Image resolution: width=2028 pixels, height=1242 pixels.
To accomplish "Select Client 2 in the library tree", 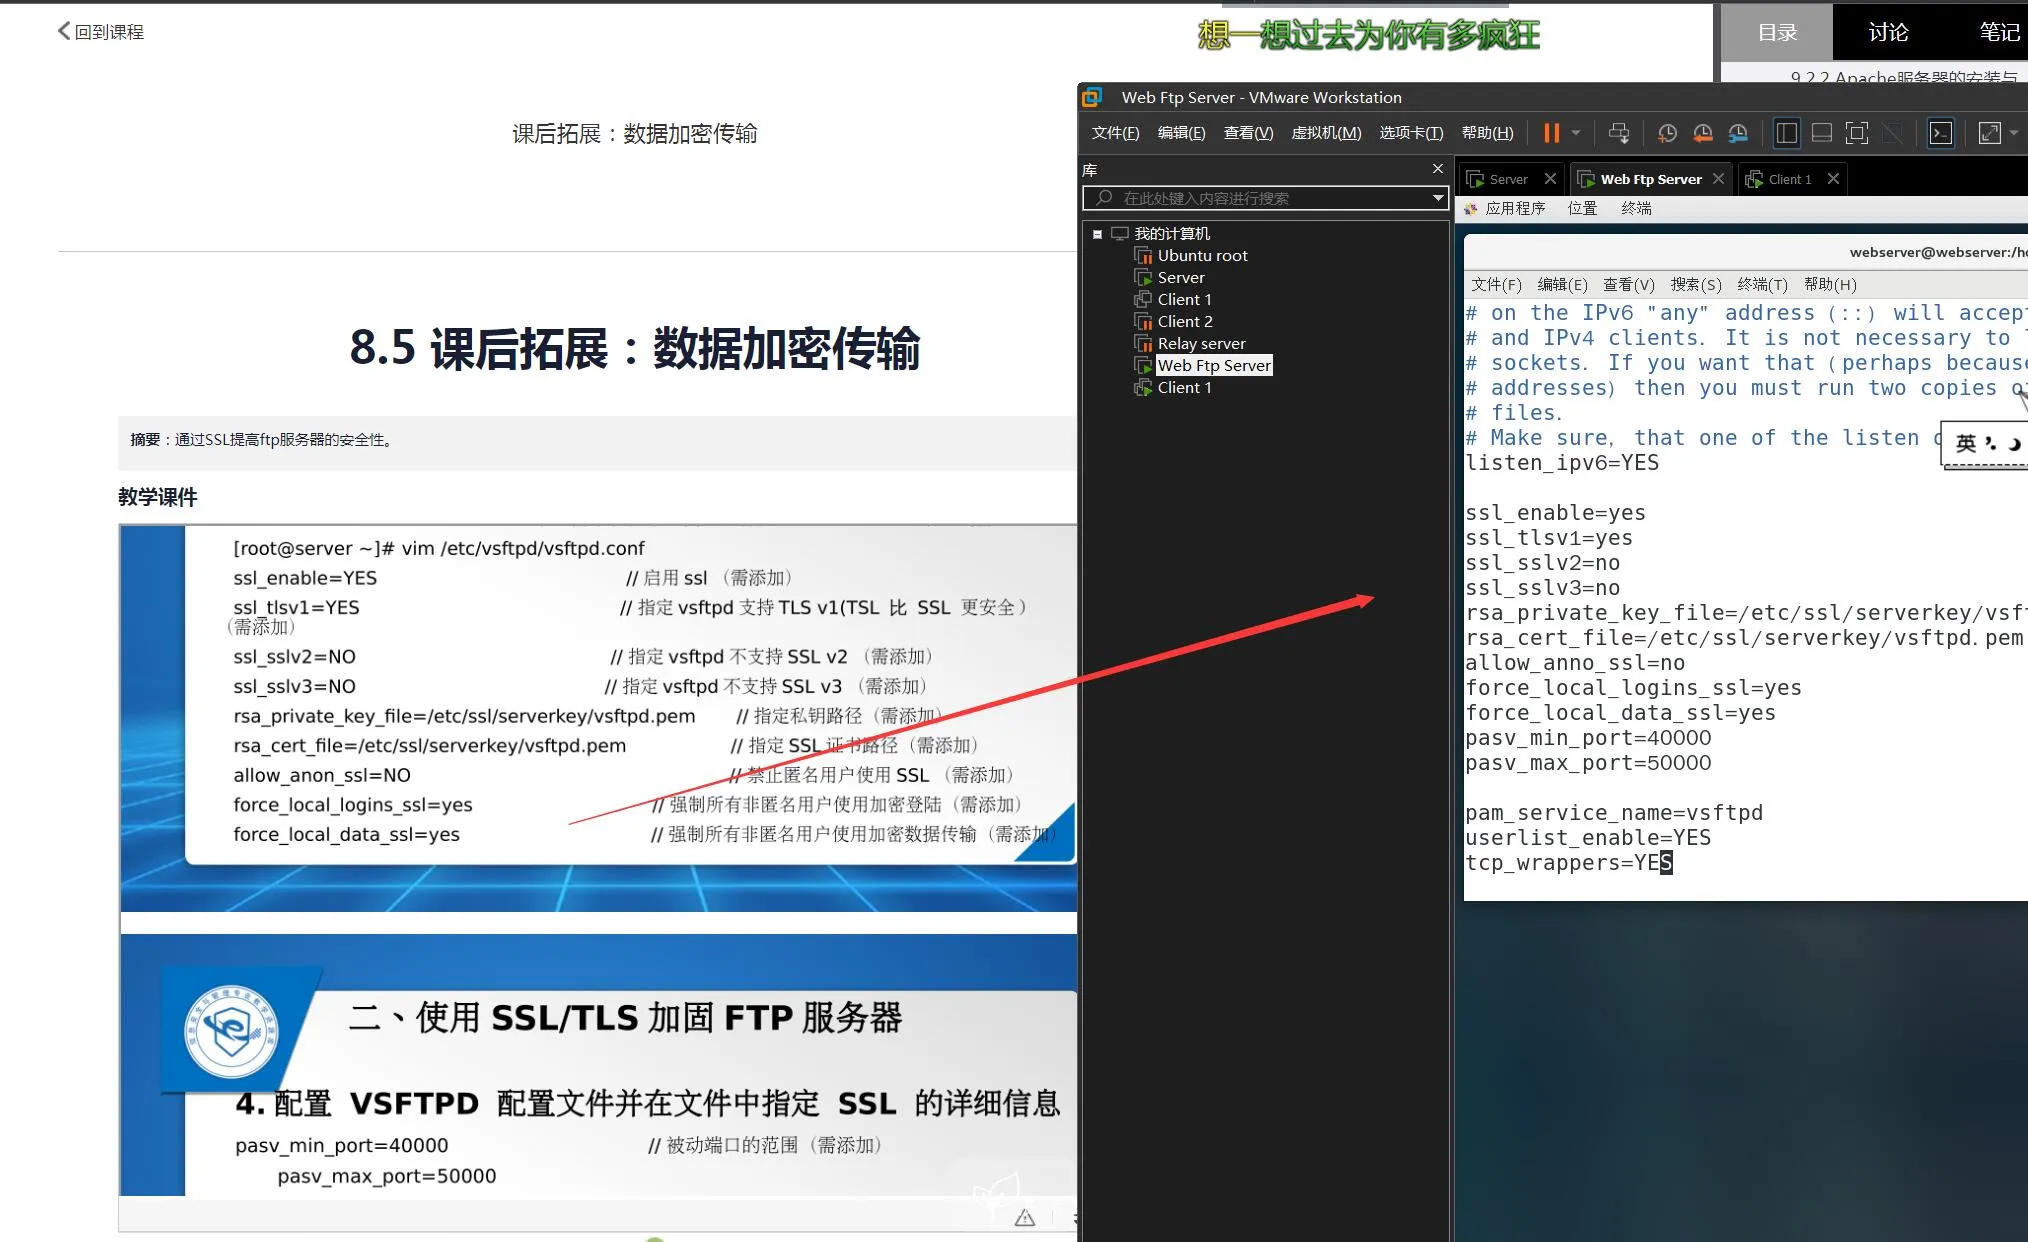I will (x=1185, y=322).
